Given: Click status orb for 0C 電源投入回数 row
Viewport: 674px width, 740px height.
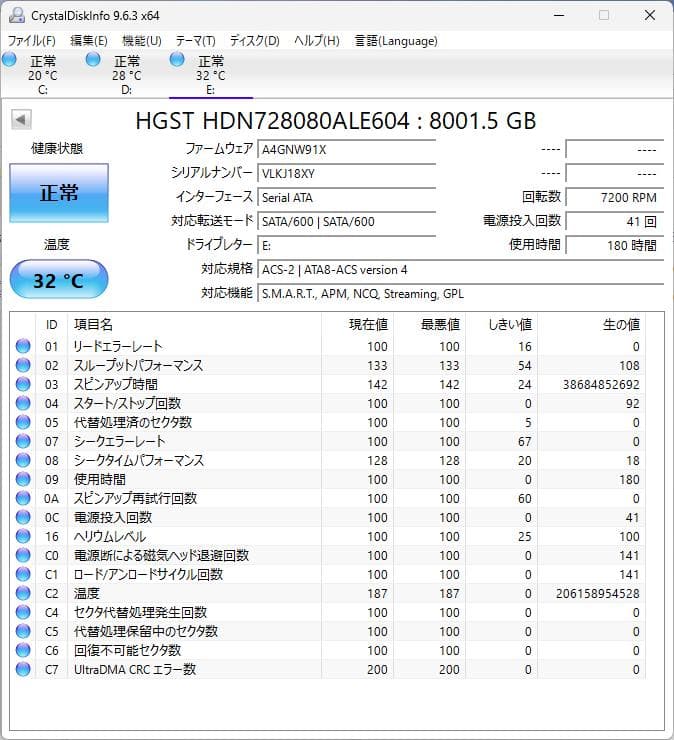Looking at the screenshot, I should pos(23,517).
